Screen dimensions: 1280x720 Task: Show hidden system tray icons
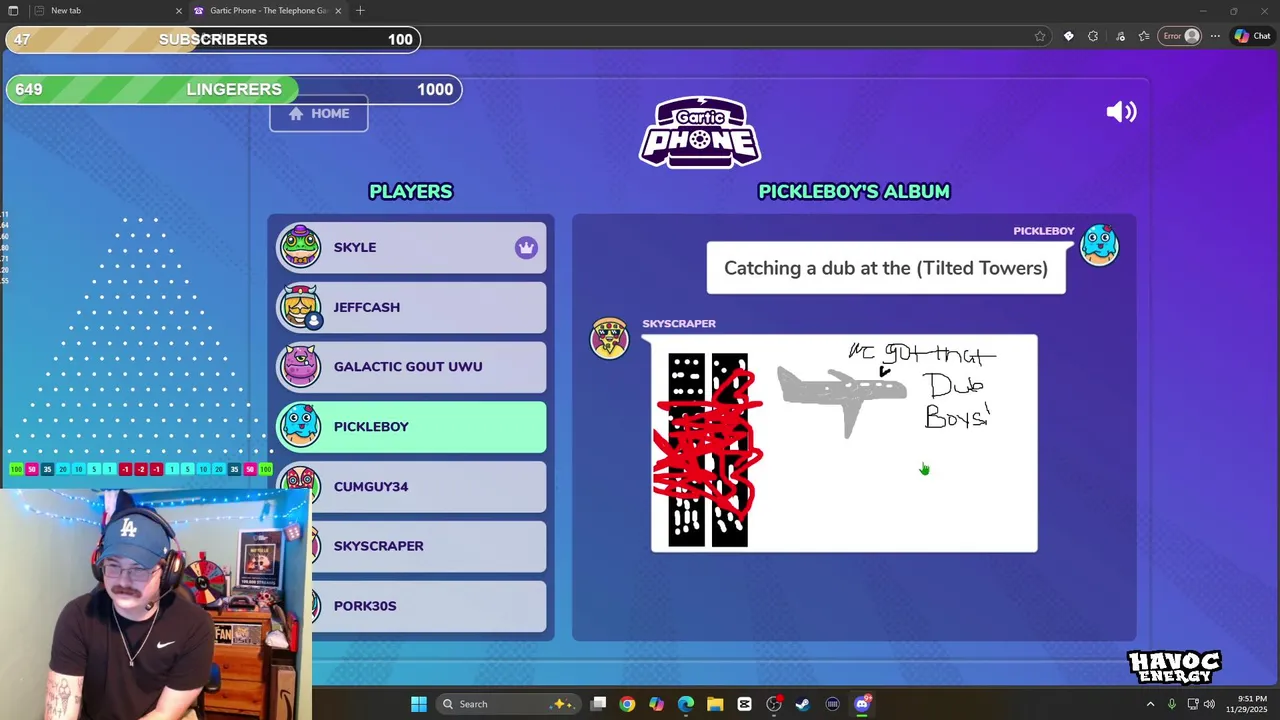[x=1150, y=704]
